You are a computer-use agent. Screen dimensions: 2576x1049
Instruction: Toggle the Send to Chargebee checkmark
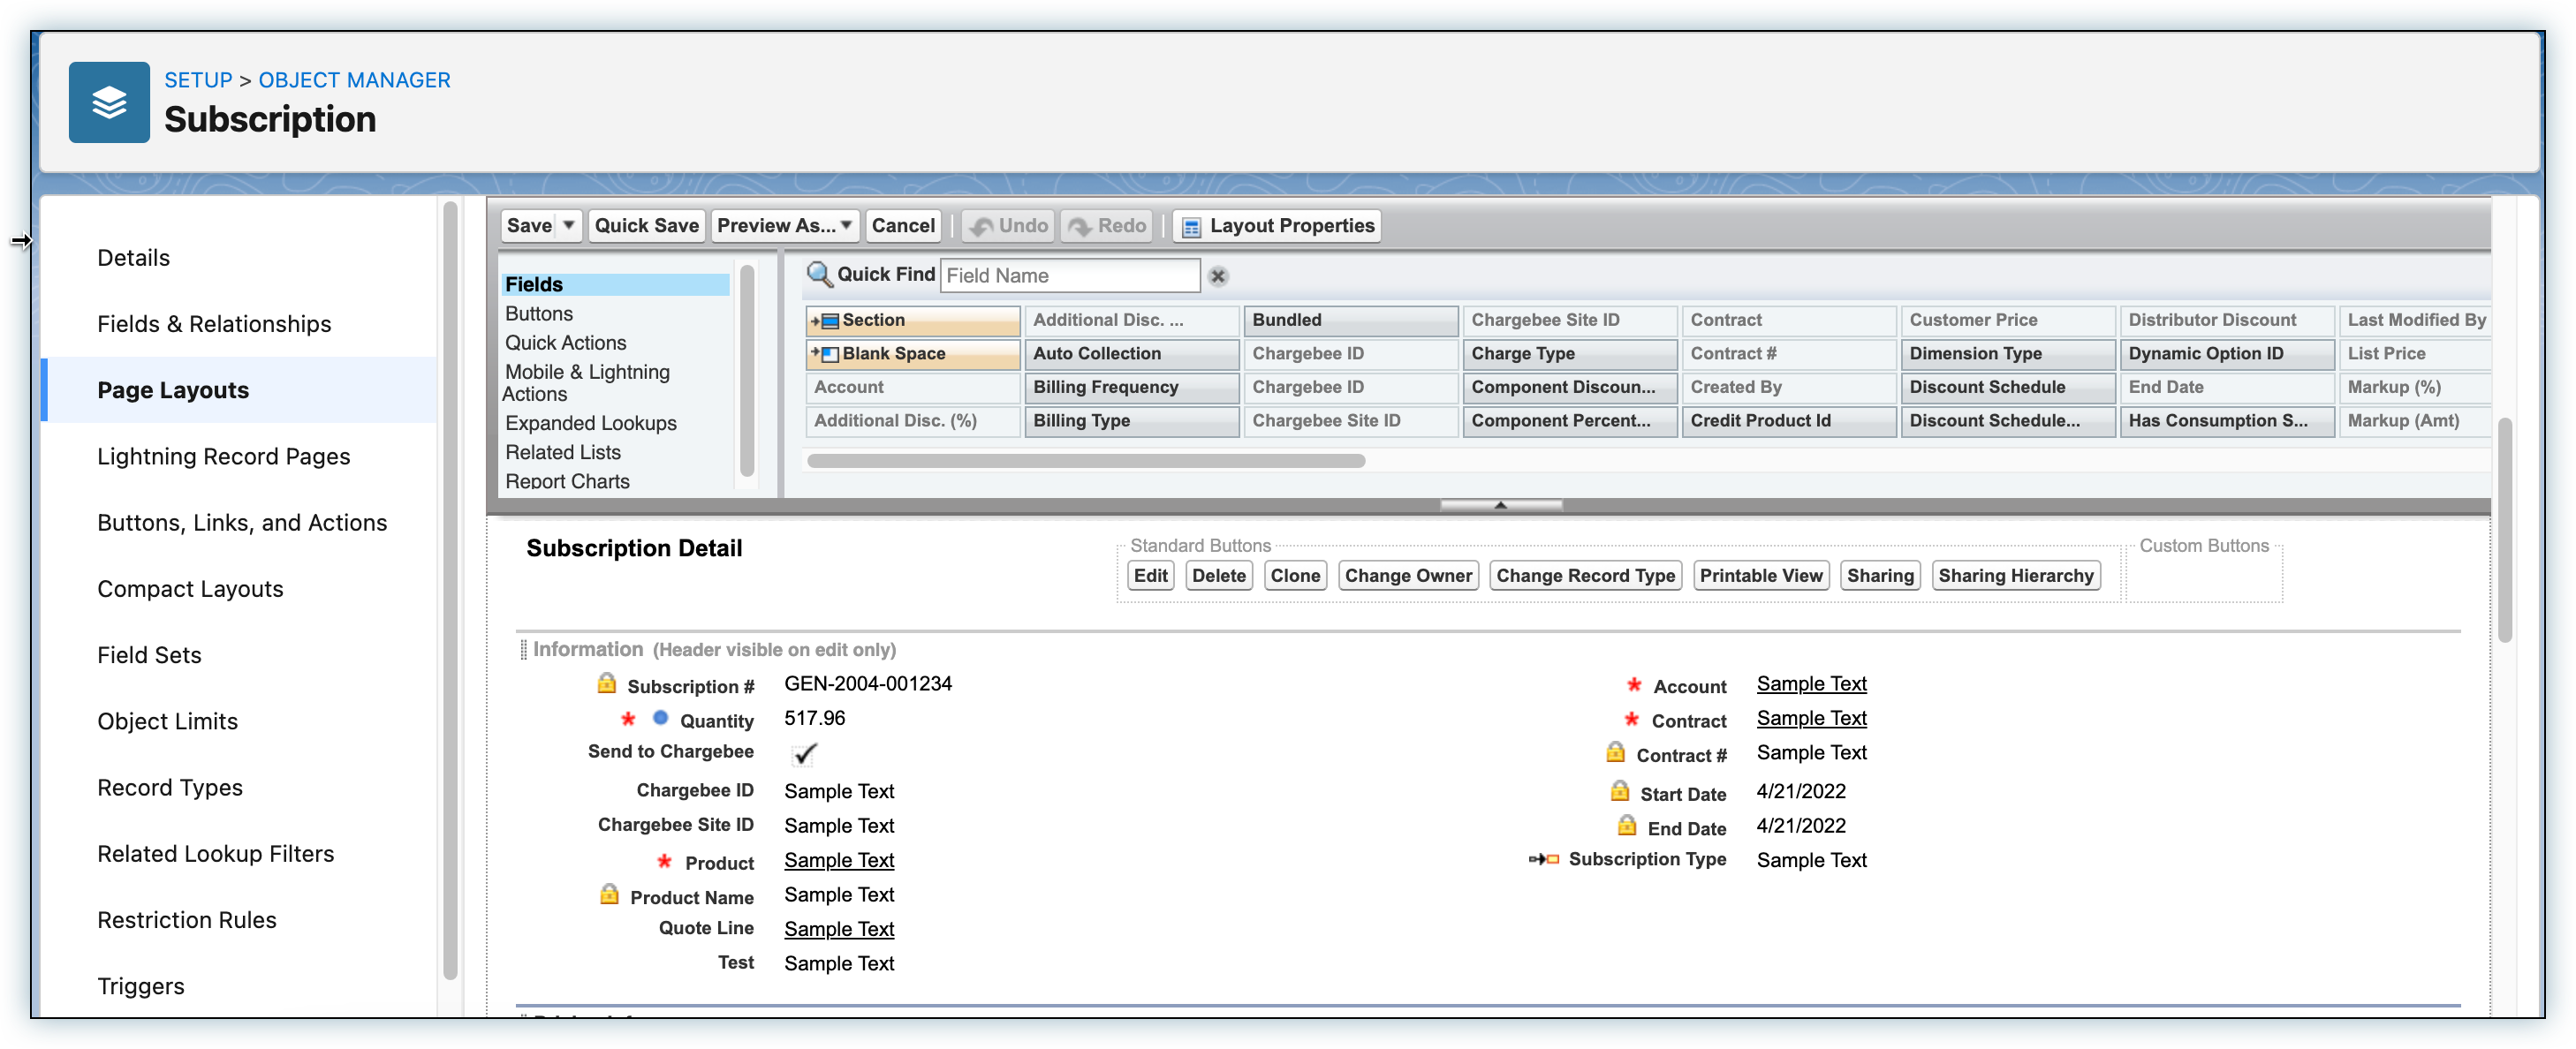coord(804,753)
